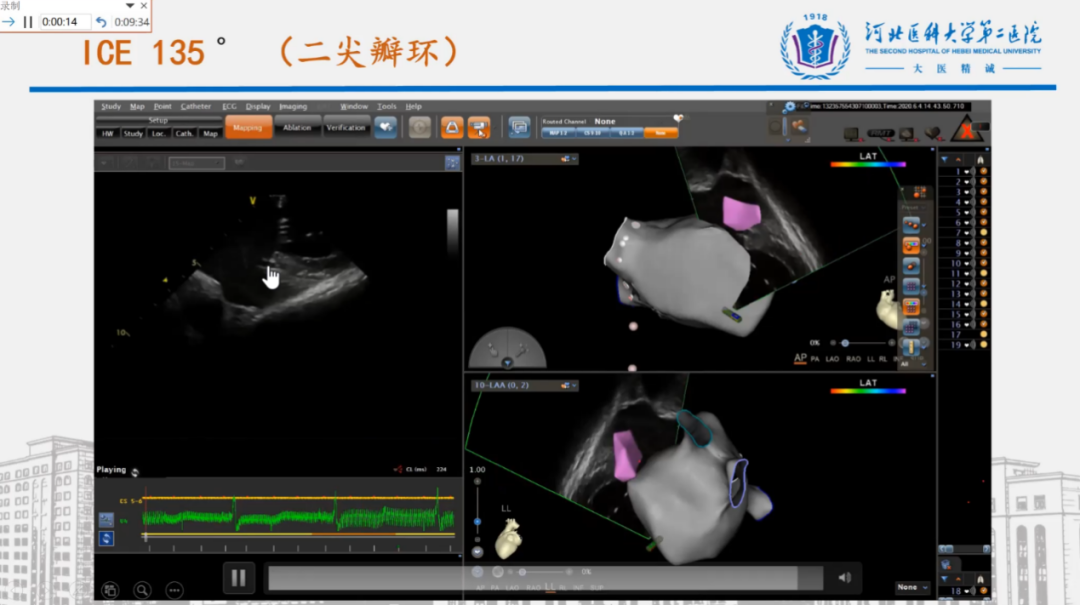
Task: Click the speaker volume icon in player
Action: pos(845,577)
